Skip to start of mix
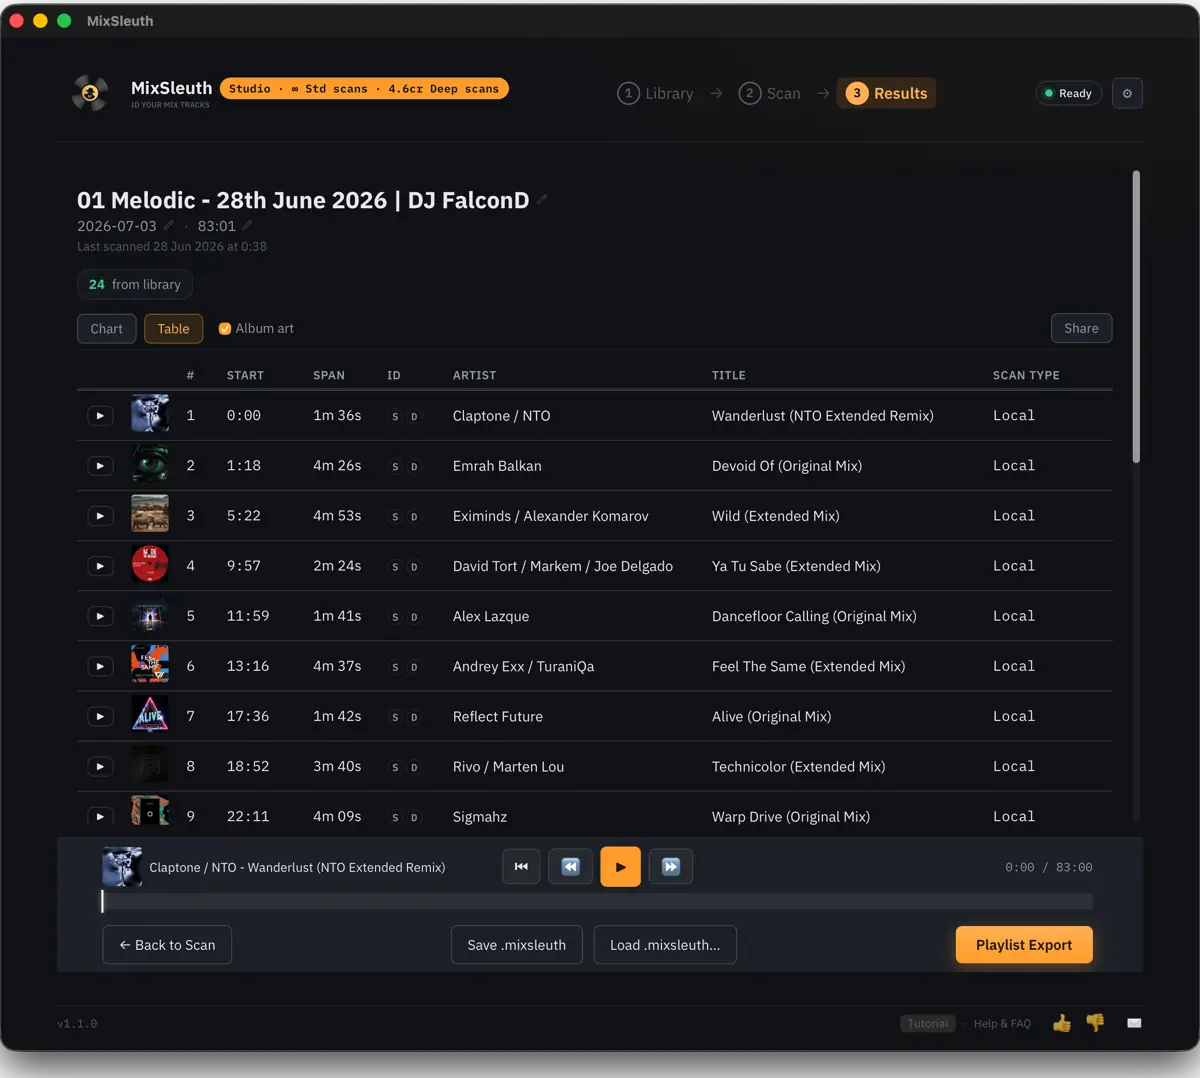 coord(521,867)
